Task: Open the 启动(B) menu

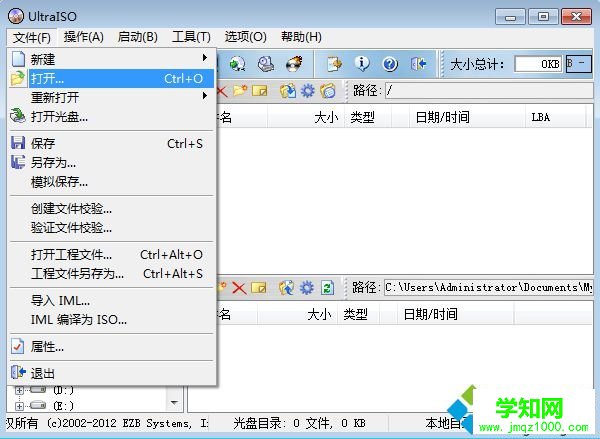Action: (x=138, y=37)
